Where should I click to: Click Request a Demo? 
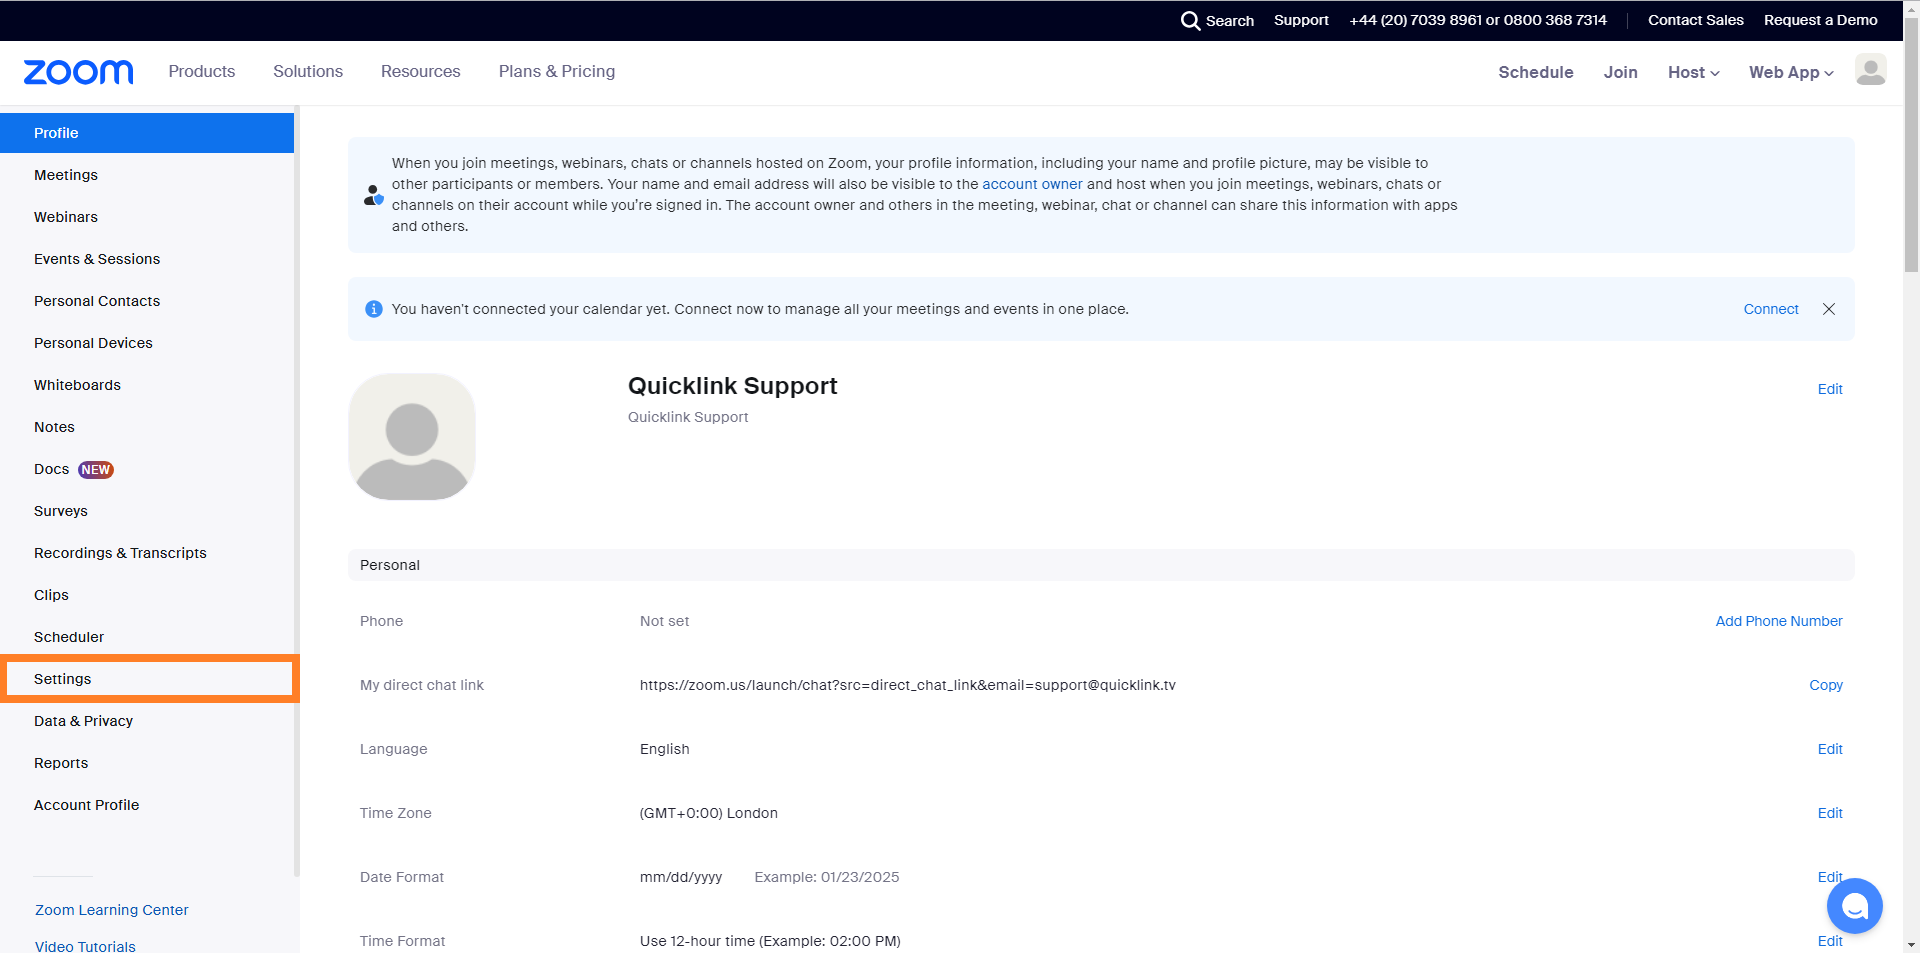click(x=1821, y=20)
